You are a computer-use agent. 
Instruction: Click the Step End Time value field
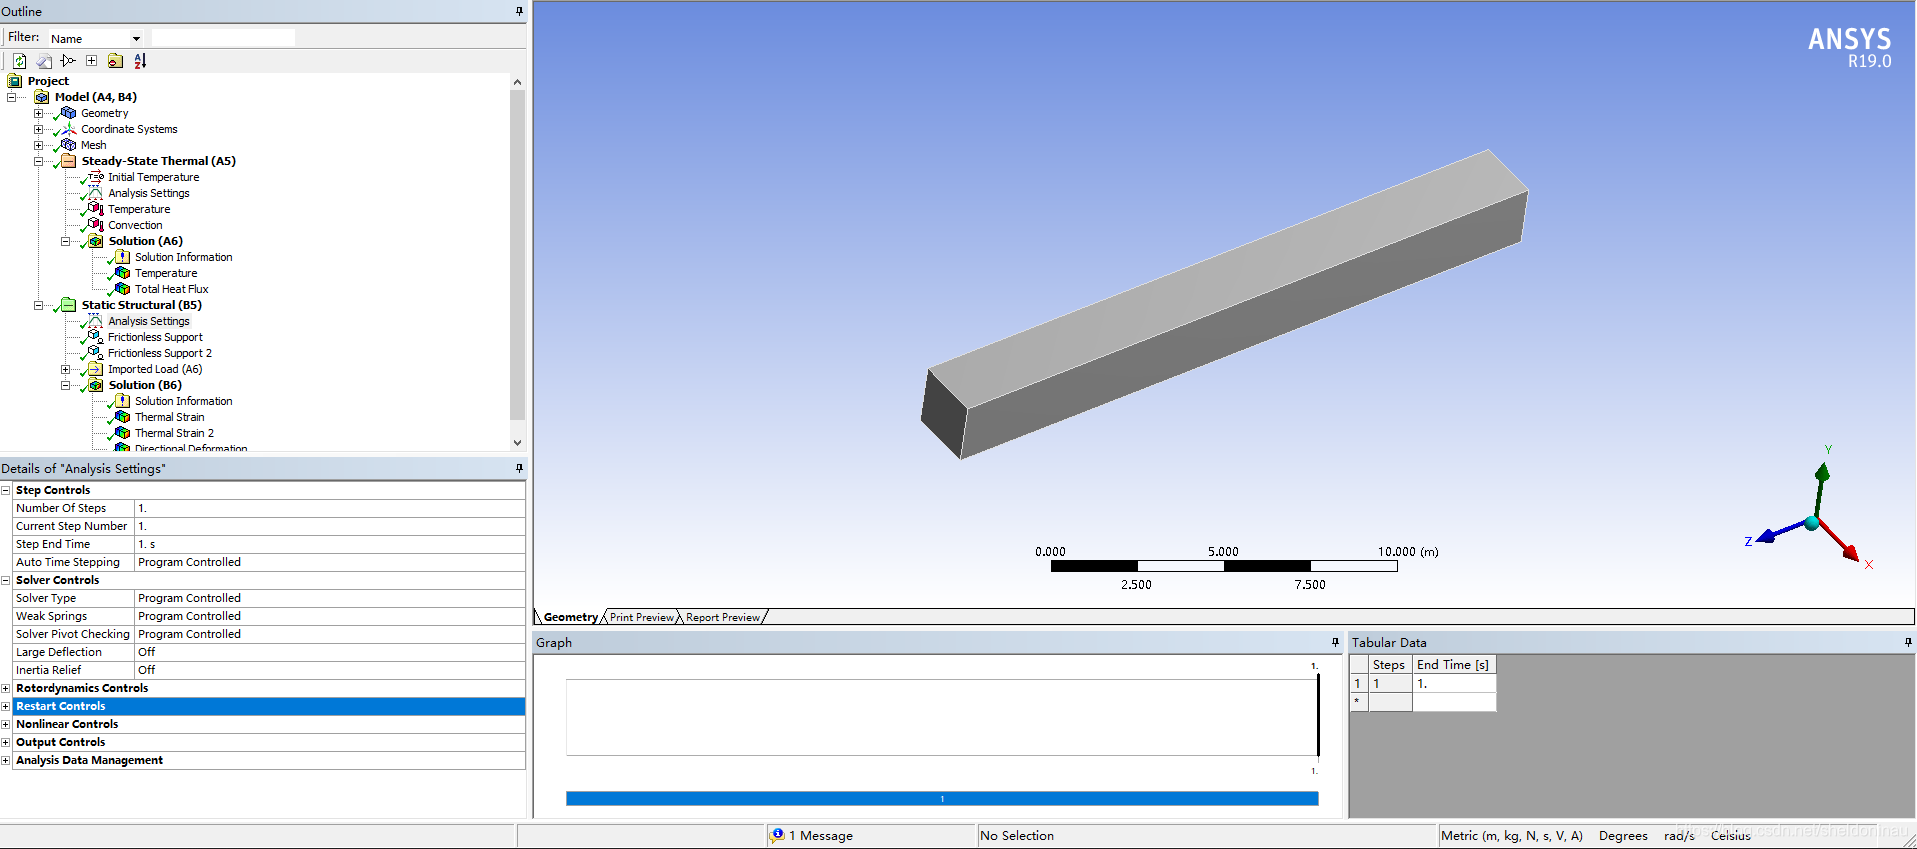point(329,544)
